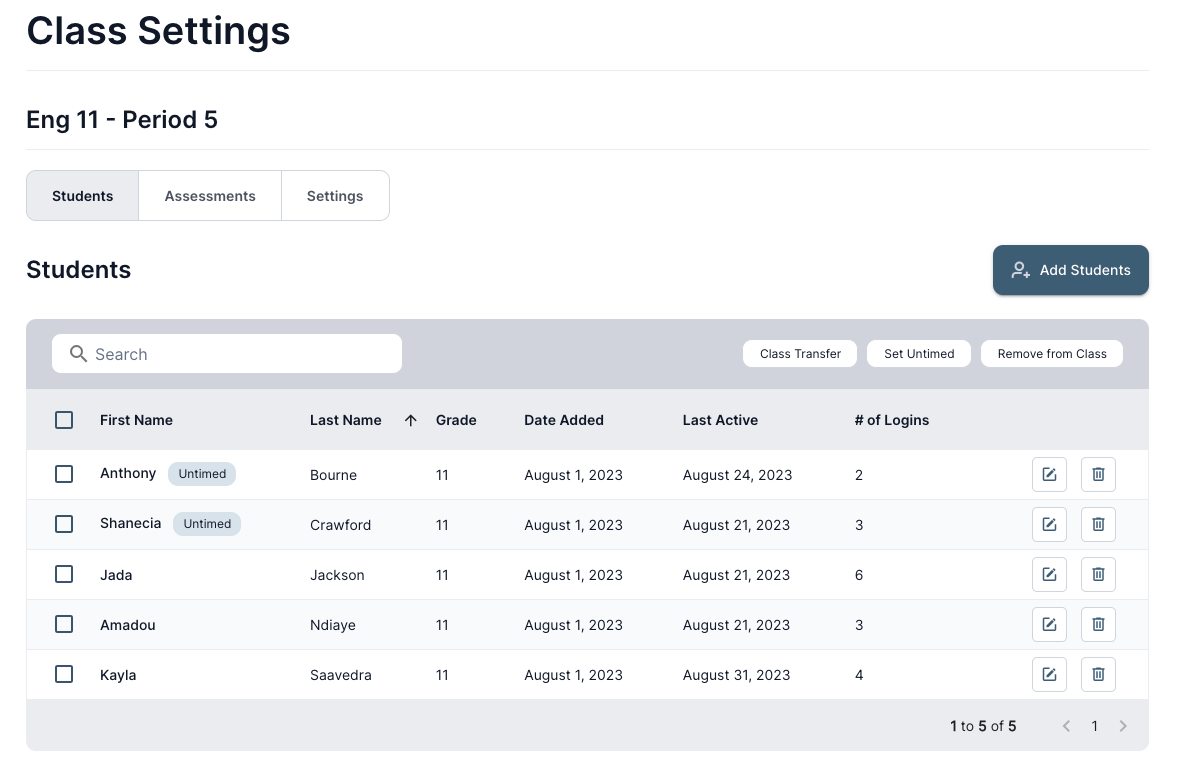
Task: Switch to the Assessments tab
Action: [x=210, y=196]
